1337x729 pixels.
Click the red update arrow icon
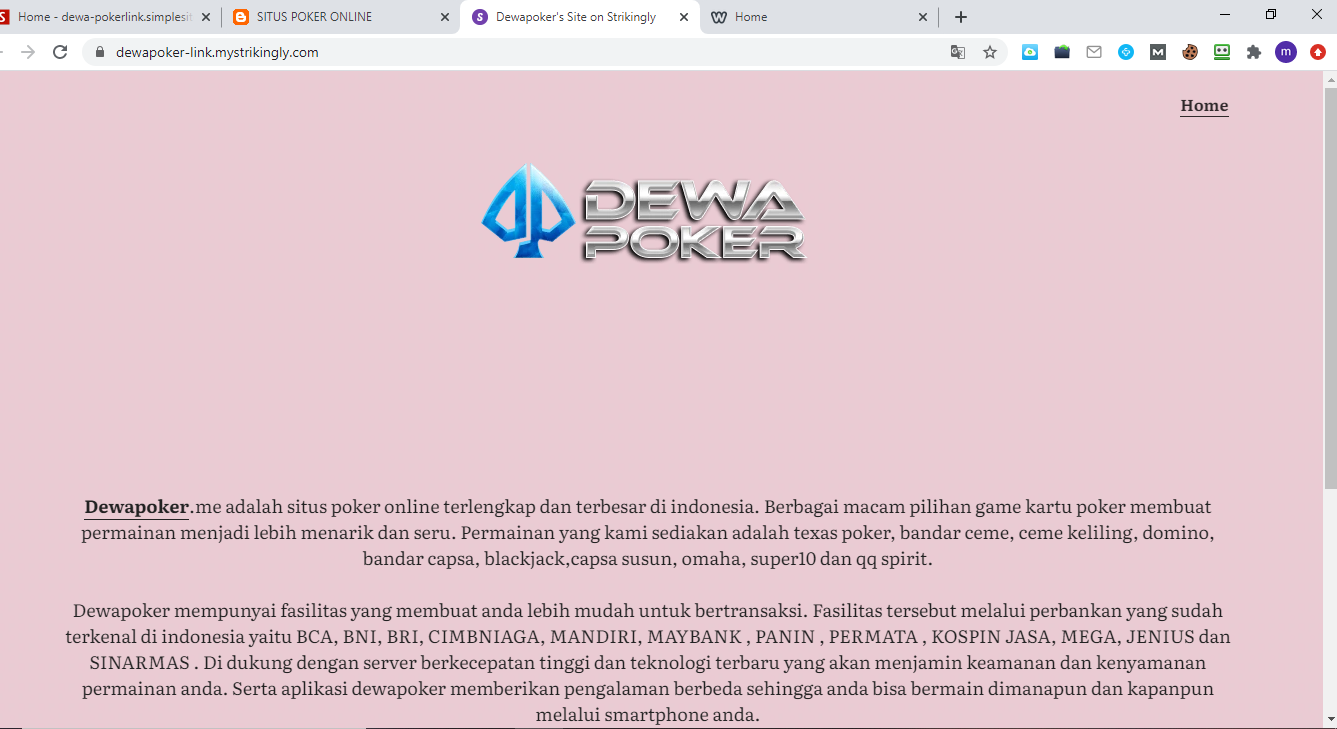pyautogui.click(x=1317, y=52)
